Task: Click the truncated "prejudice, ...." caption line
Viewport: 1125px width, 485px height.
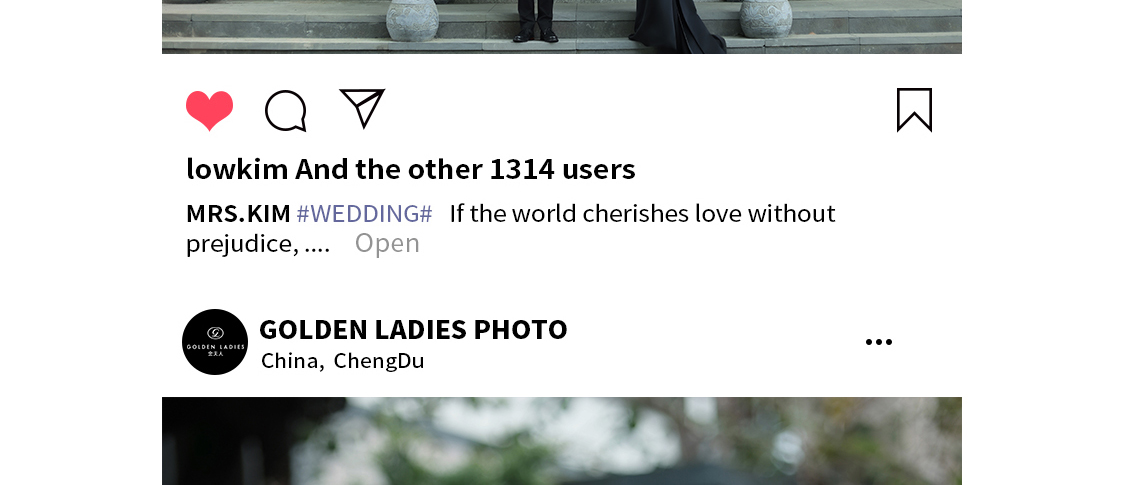Action: [258, 244]
